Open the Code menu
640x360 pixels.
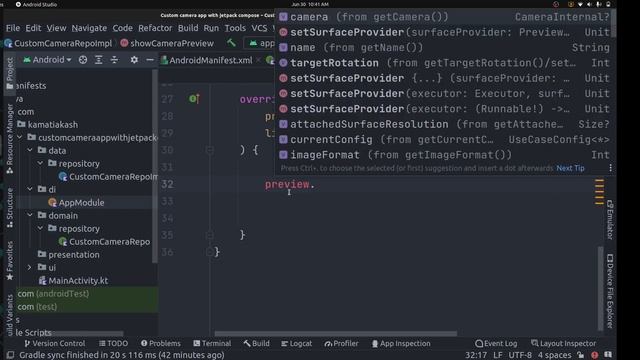(x=122, y=28)
